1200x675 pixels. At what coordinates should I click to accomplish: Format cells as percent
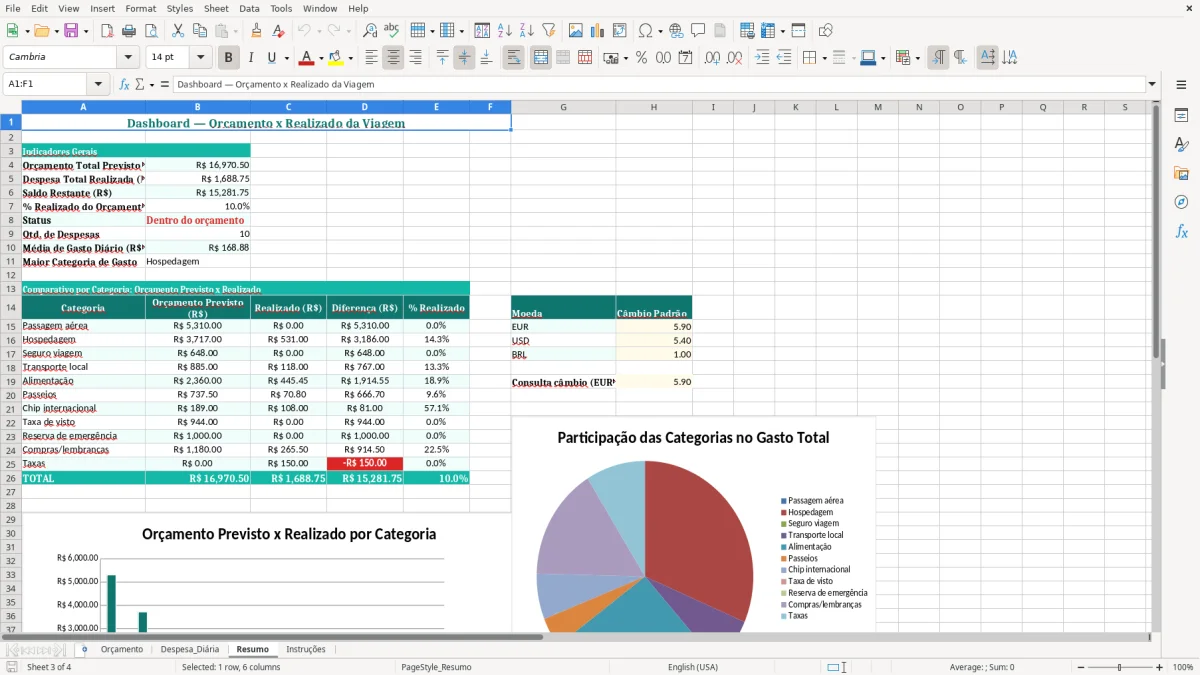641,58
